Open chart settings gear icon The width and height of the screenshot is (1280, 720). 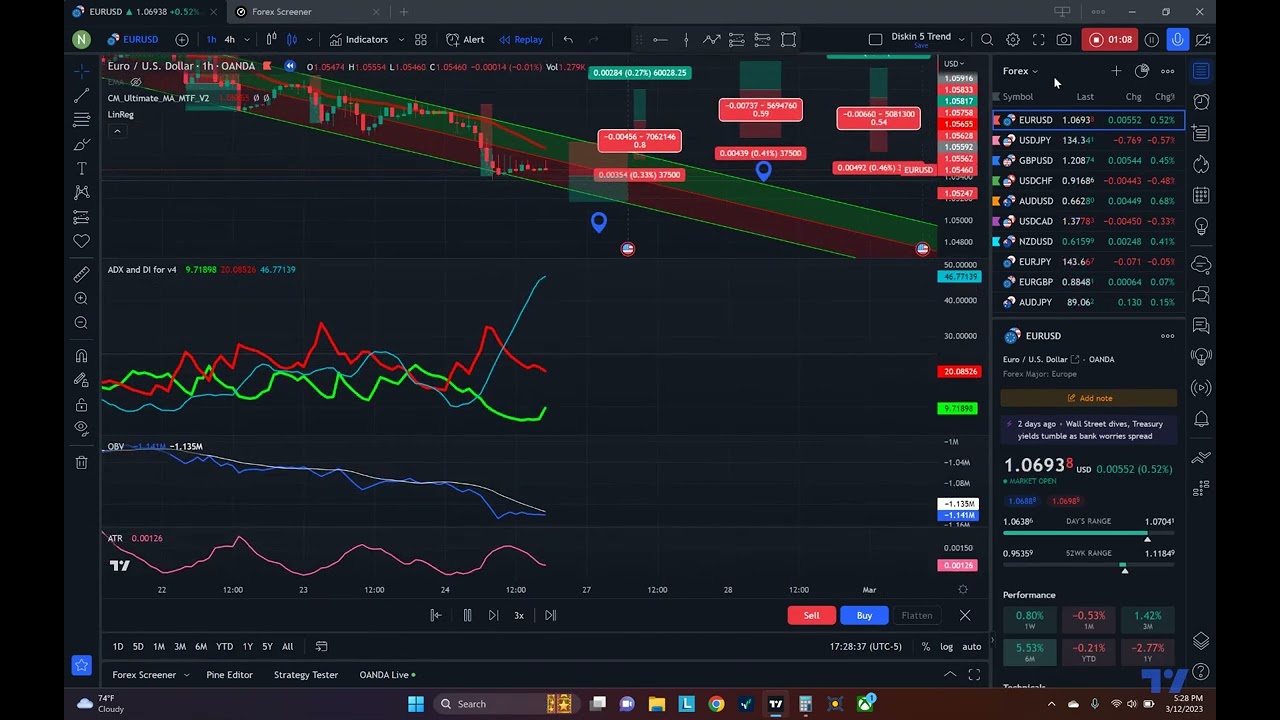pyautogui.click(x=1013, y=40)
